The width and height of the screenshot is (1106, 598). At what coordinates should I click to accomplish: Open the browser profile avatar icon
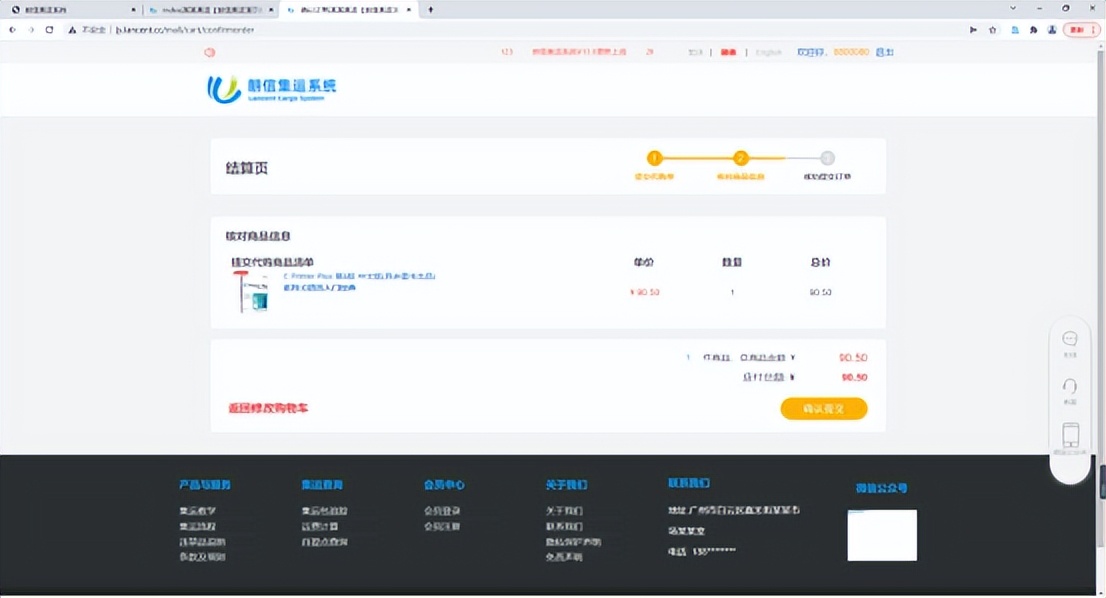point(1052,30)
